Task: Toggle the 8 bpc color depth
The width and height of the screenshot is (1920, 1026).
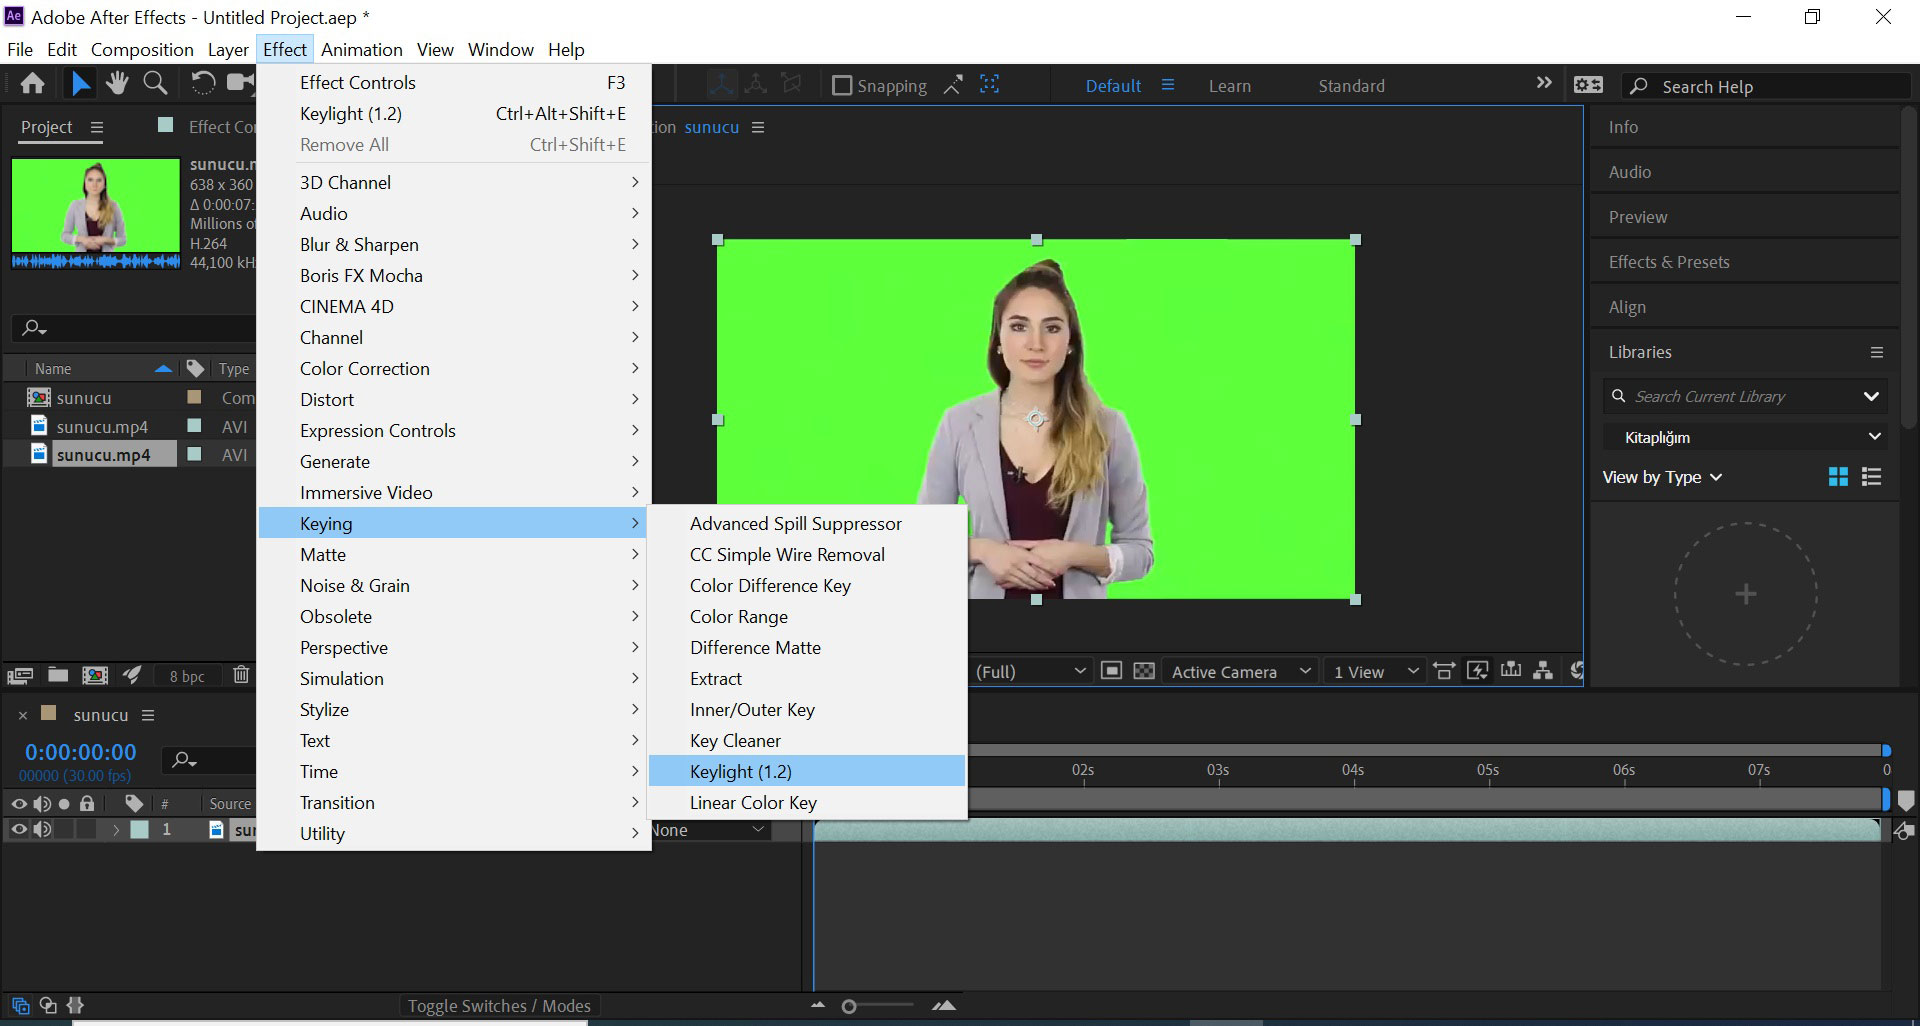Action: tap(187, 676)
